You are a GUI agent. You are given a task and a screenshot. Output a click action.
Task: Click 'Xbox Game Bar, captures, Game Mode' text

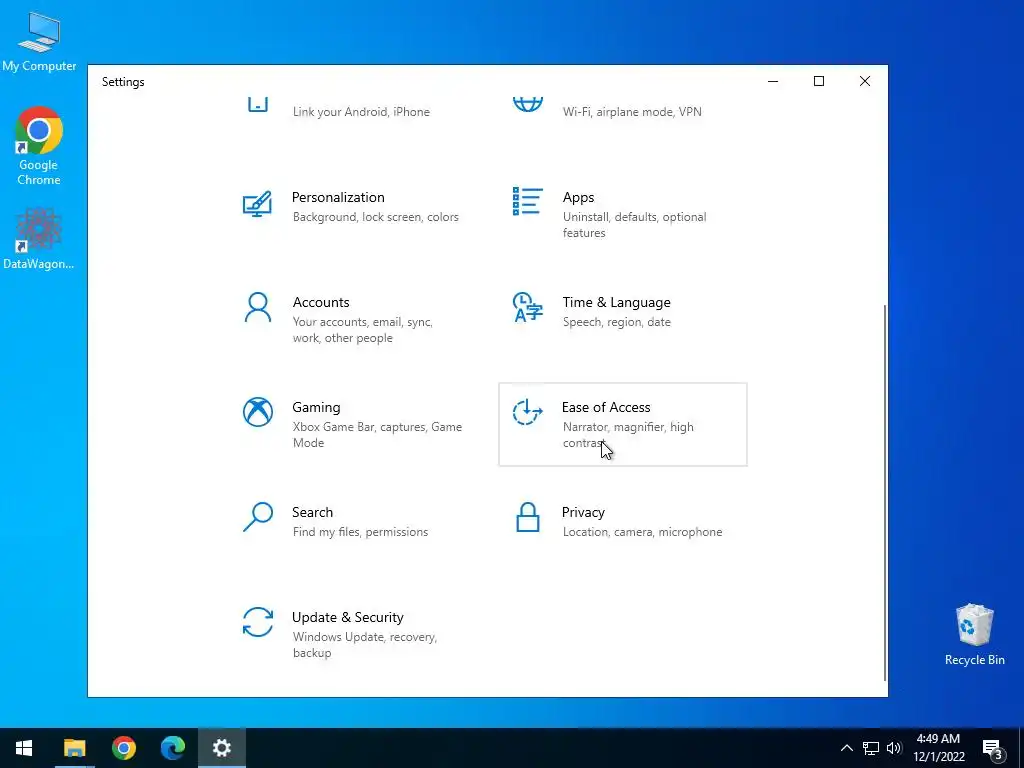click(377, 435)
